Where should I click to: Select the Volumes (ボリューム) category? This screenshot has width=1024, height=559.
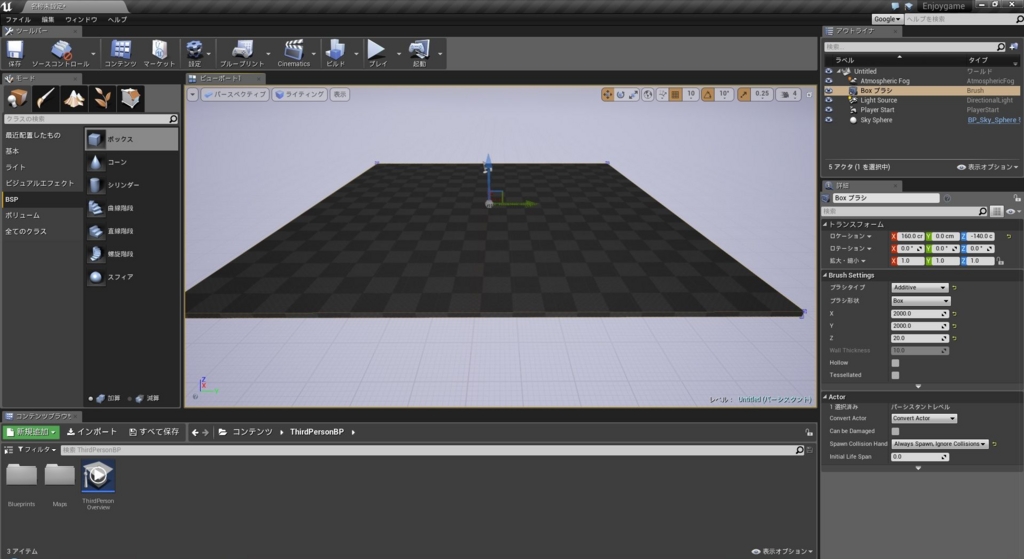(42, 216)
